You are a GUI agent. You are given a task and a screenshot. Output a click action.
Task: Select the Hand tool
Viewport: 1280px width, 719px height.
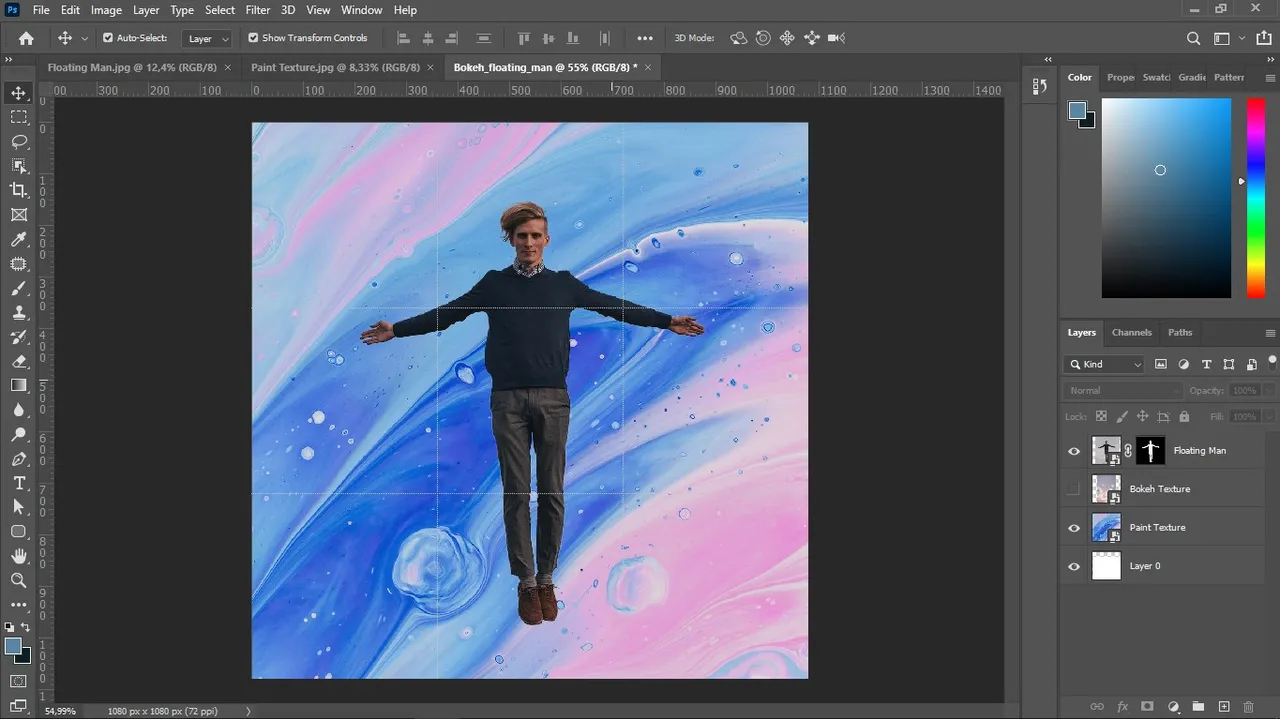pos(19,556)
